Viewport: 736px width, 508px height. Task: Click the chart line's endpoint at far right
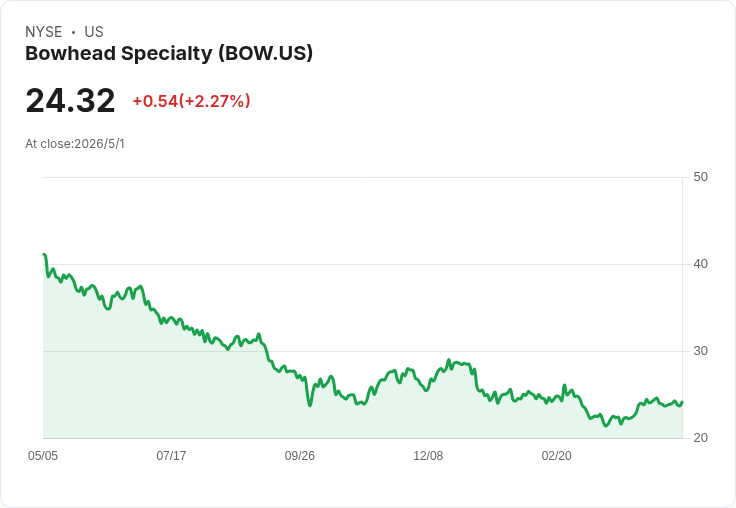[682, 402]
